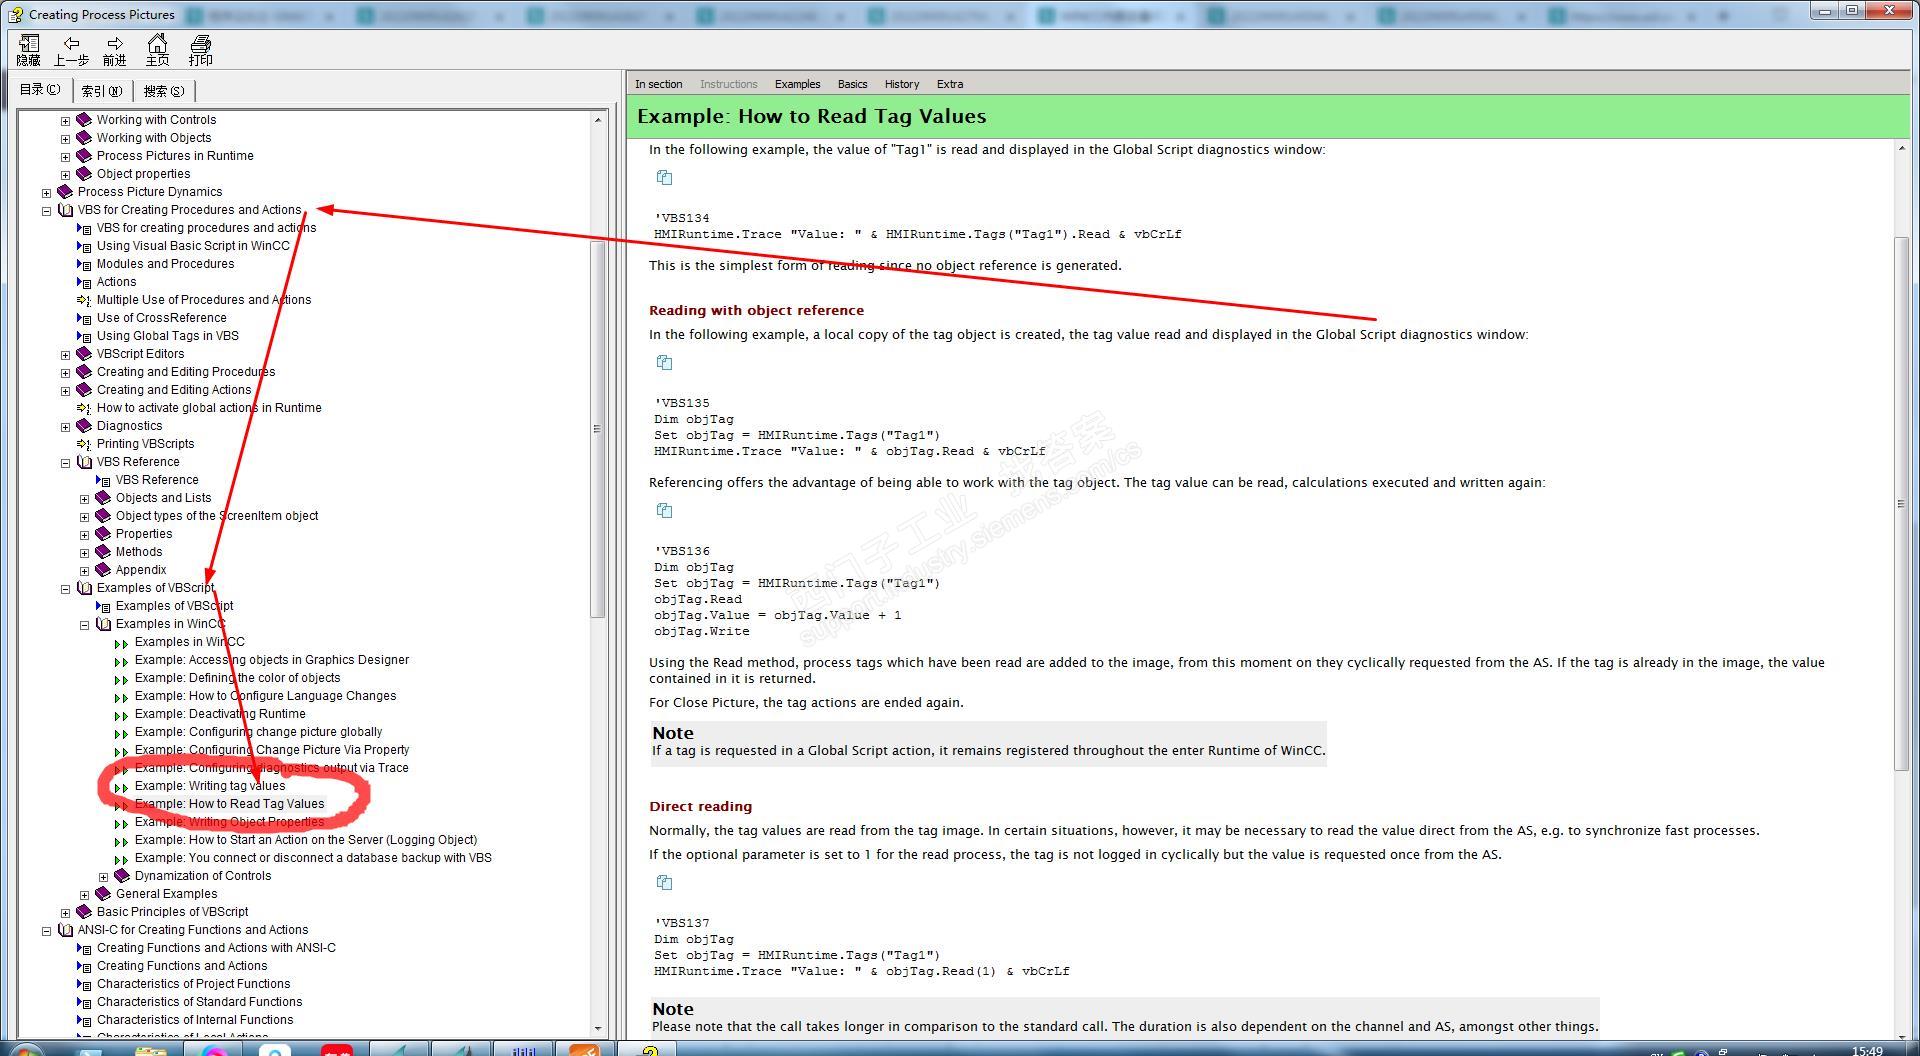
Task: Expand the Objects and Lists node
Action: (x=84, y=499)
